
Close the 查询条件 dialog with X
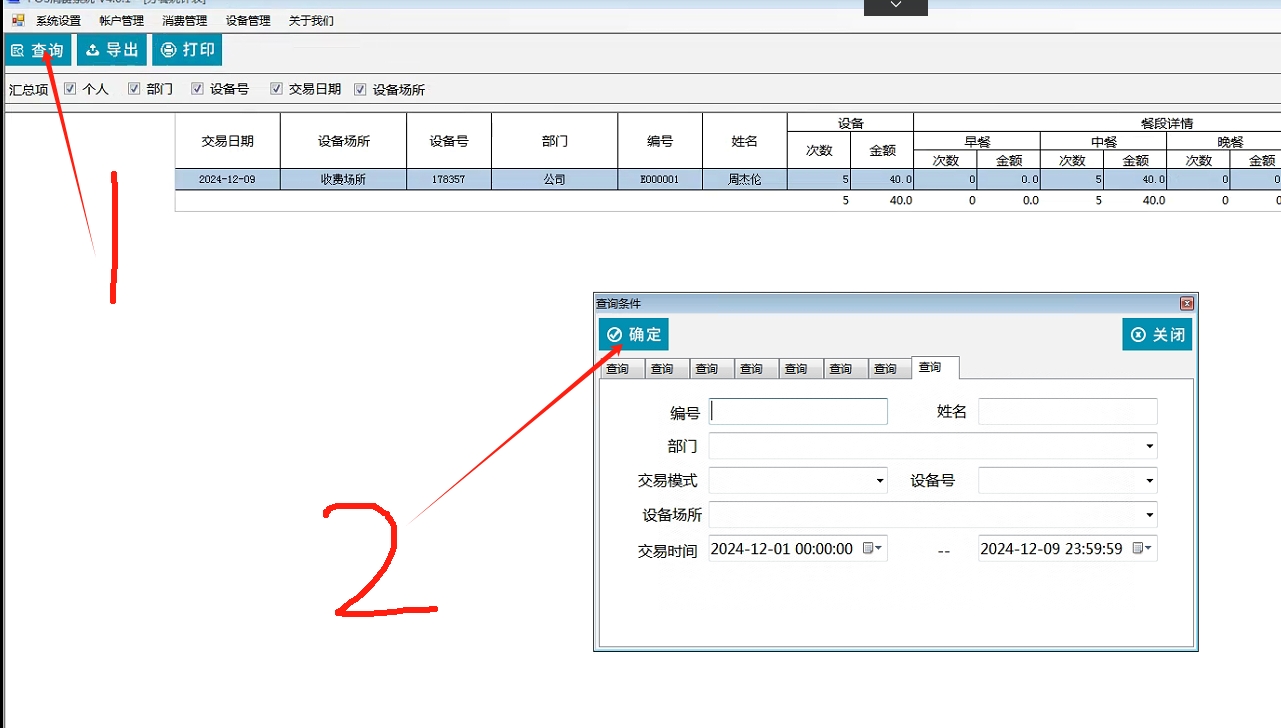tap(1187, 303)
